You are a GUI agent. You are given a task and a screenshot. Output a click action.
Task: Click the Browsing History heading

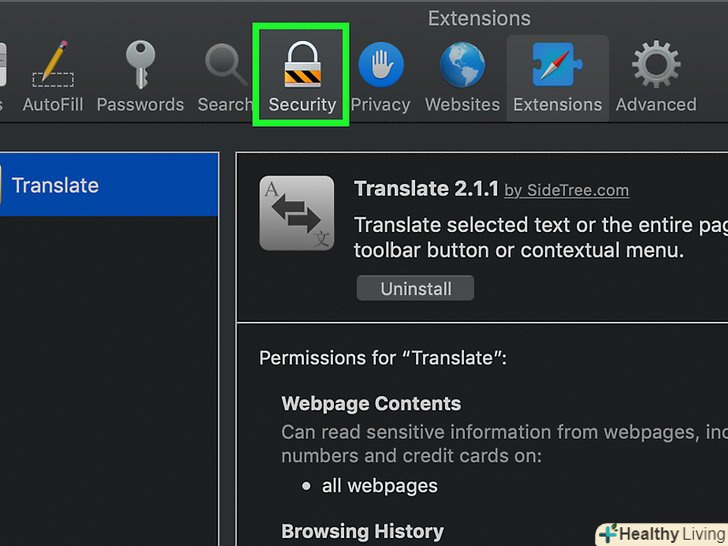(x=362, y=531)
